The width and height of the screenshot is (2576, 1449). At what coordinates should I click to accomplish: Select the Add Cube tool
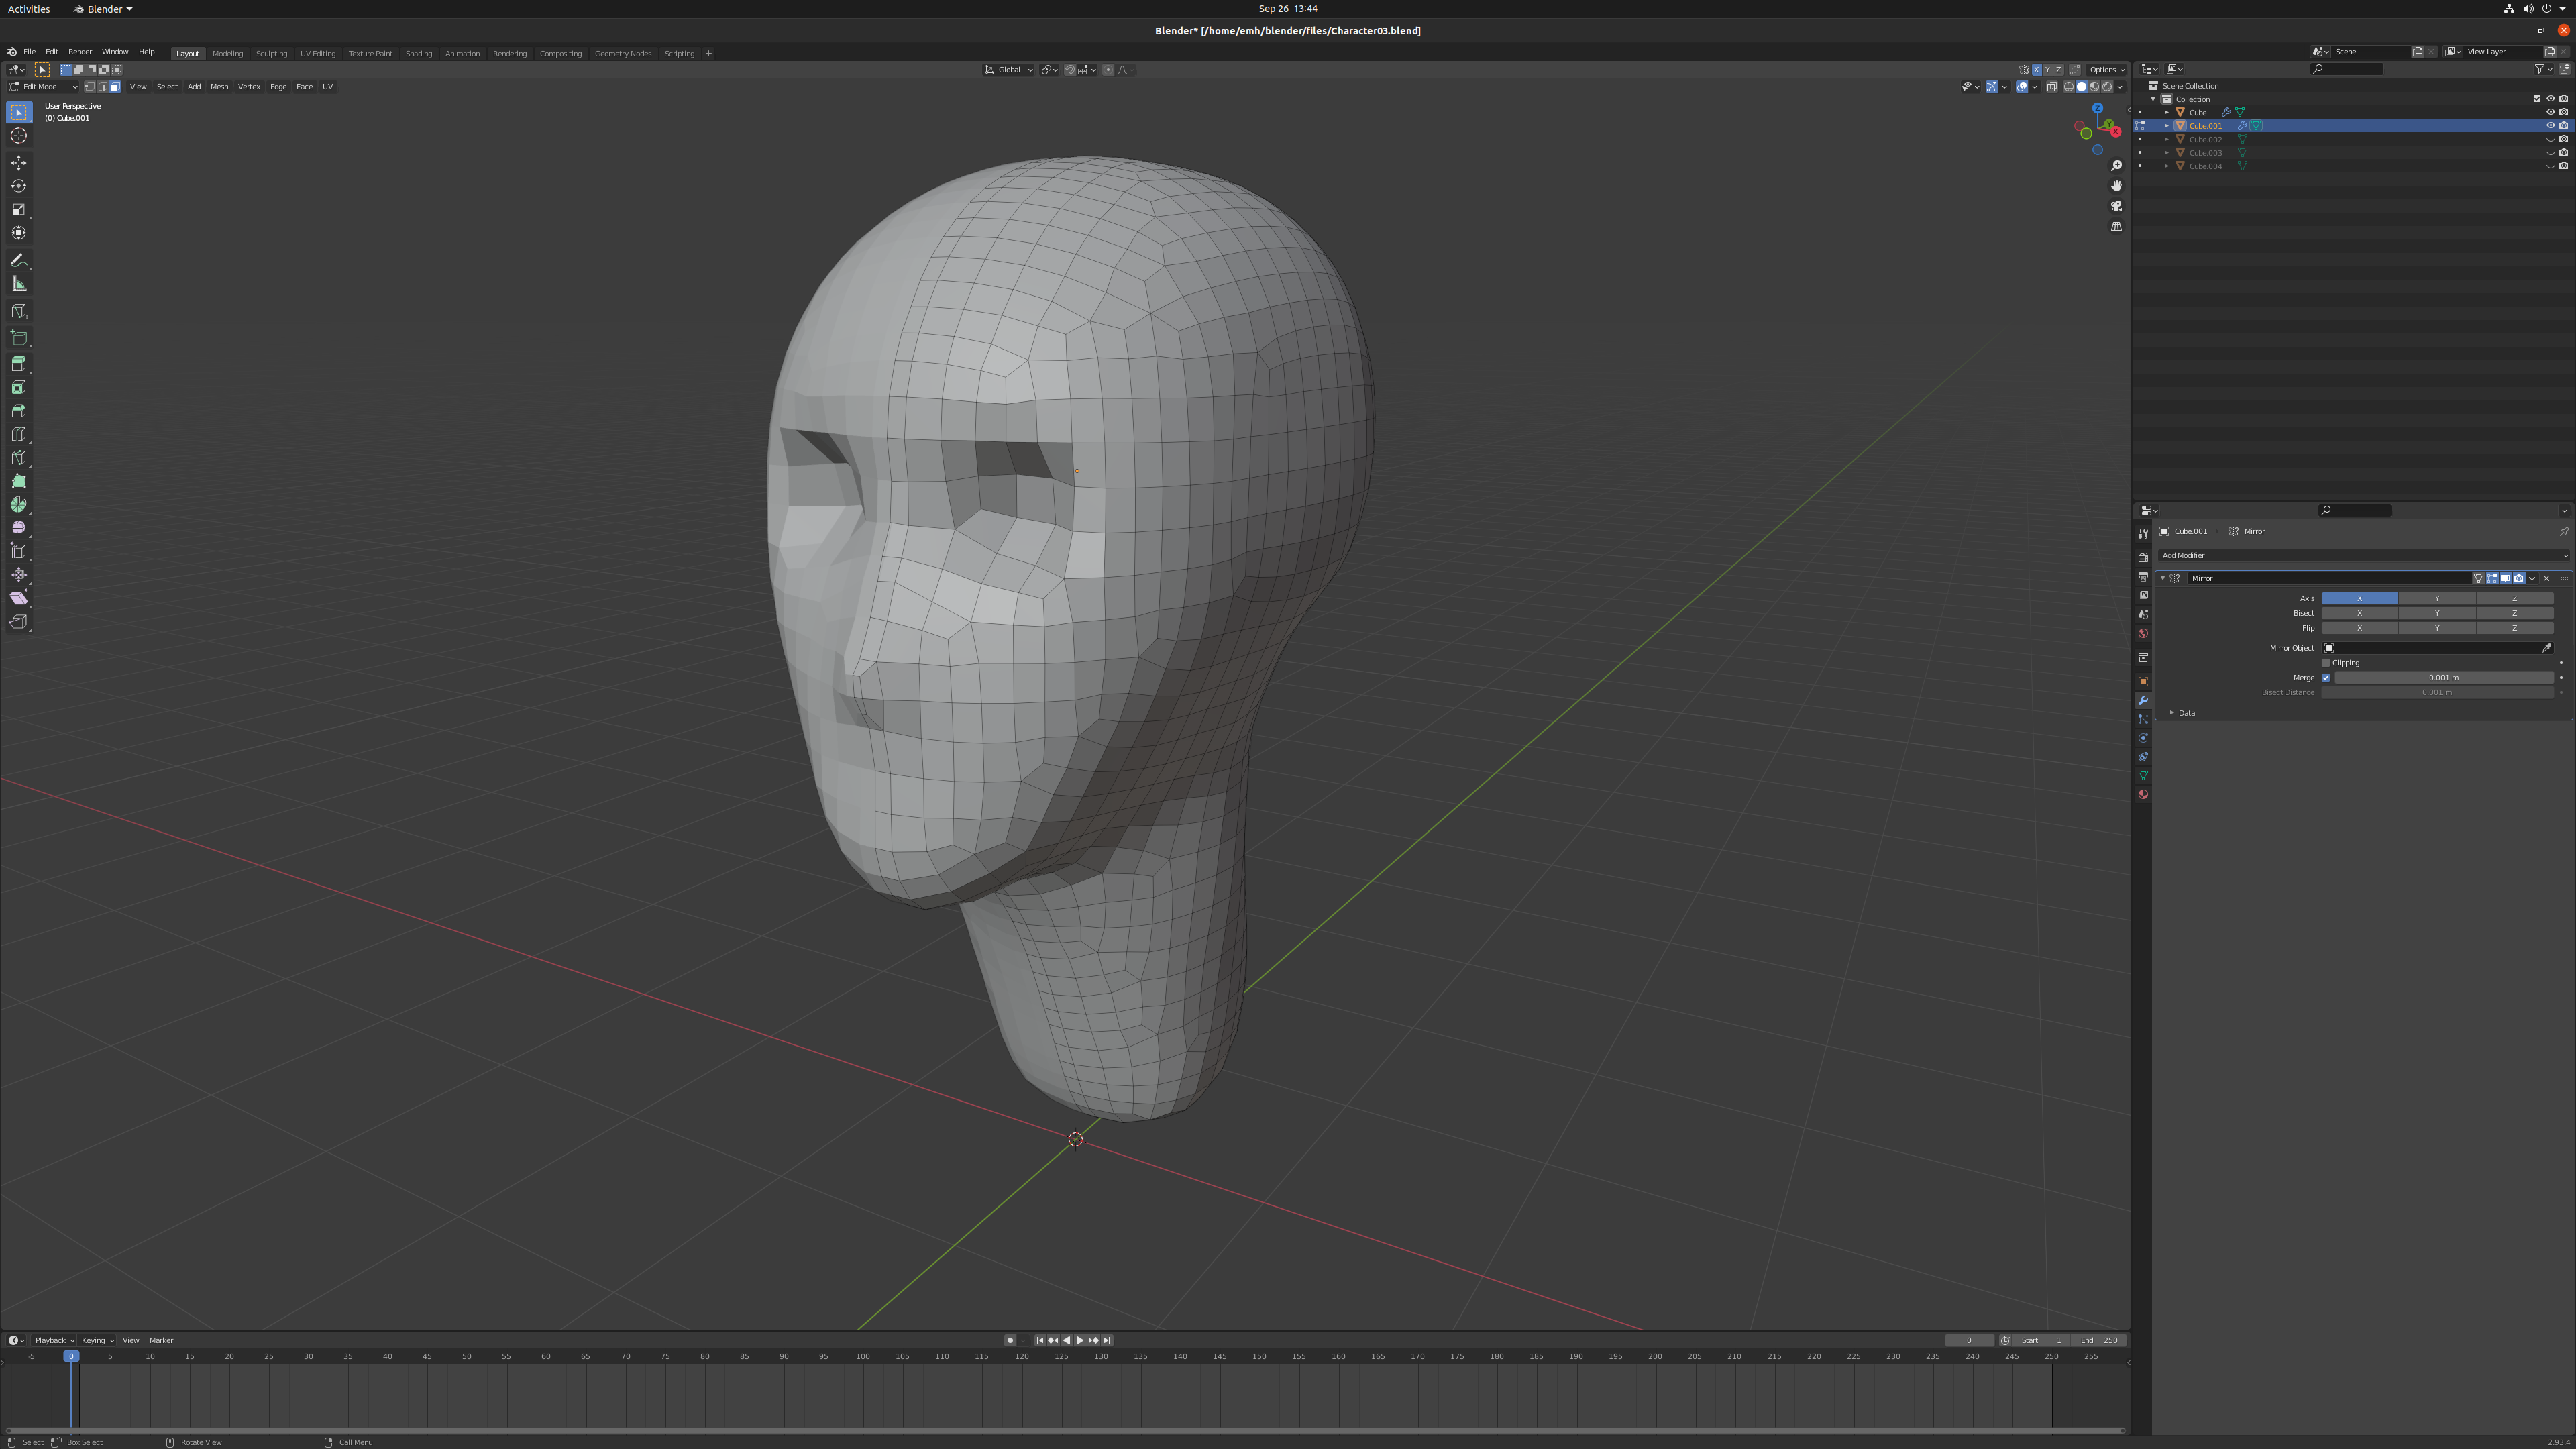point(19,337)
